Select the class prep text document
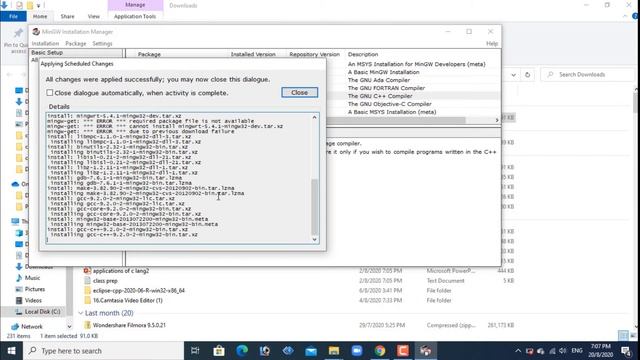640x360 pixels. pos(105,281)
